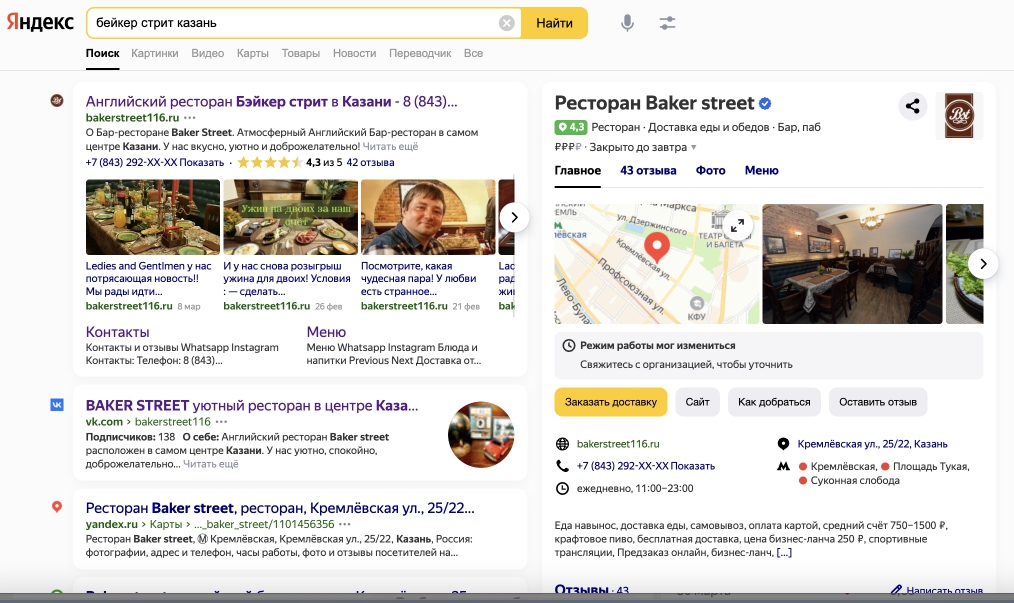Viewport: 1014px width, 603px height.
Task: Click the Как добраться button
Action: coord(774,402)
